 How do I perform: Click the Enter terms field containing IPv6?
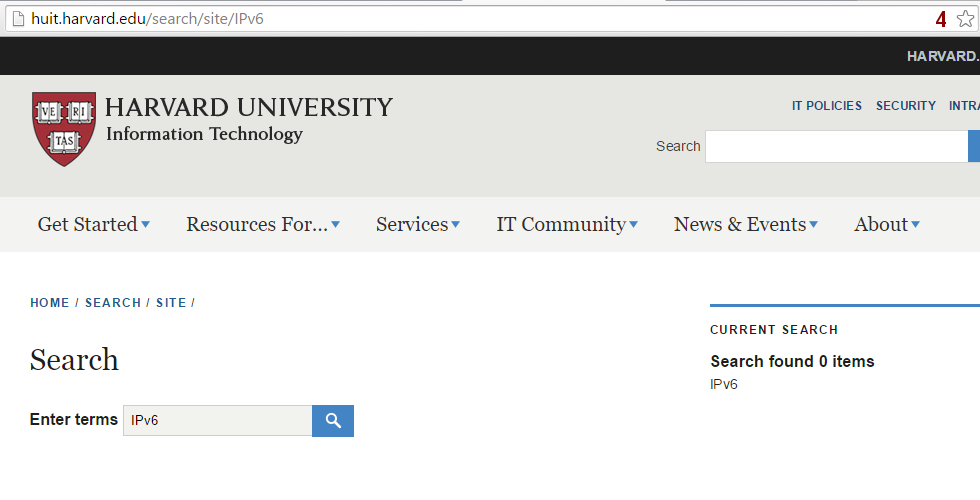coord(218,421)
